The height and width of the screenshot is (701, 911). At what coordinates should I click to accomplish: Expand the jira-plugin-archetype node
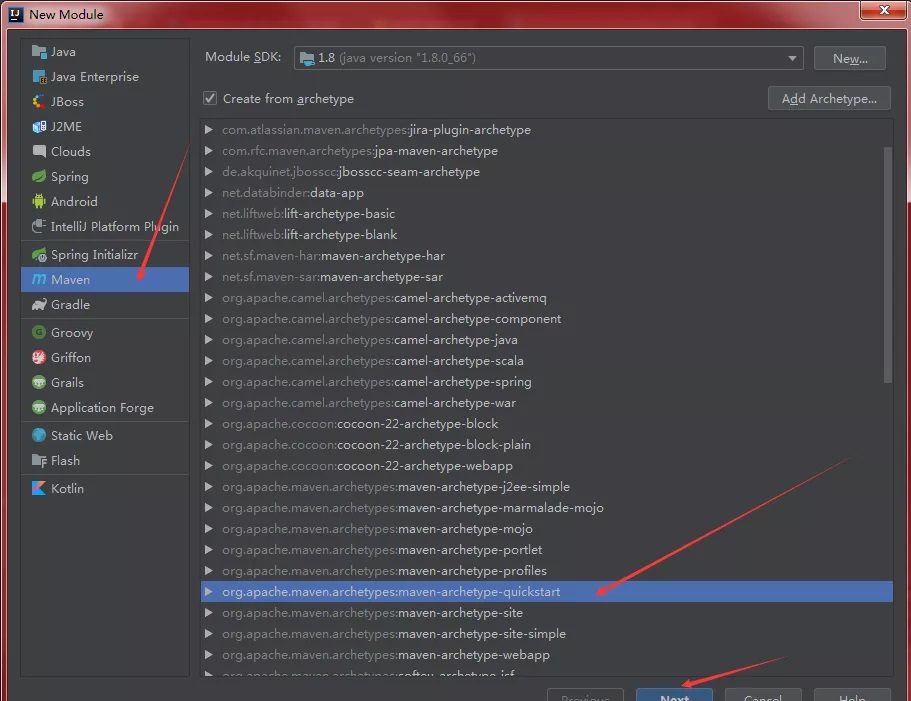click(x=209, y=130)
